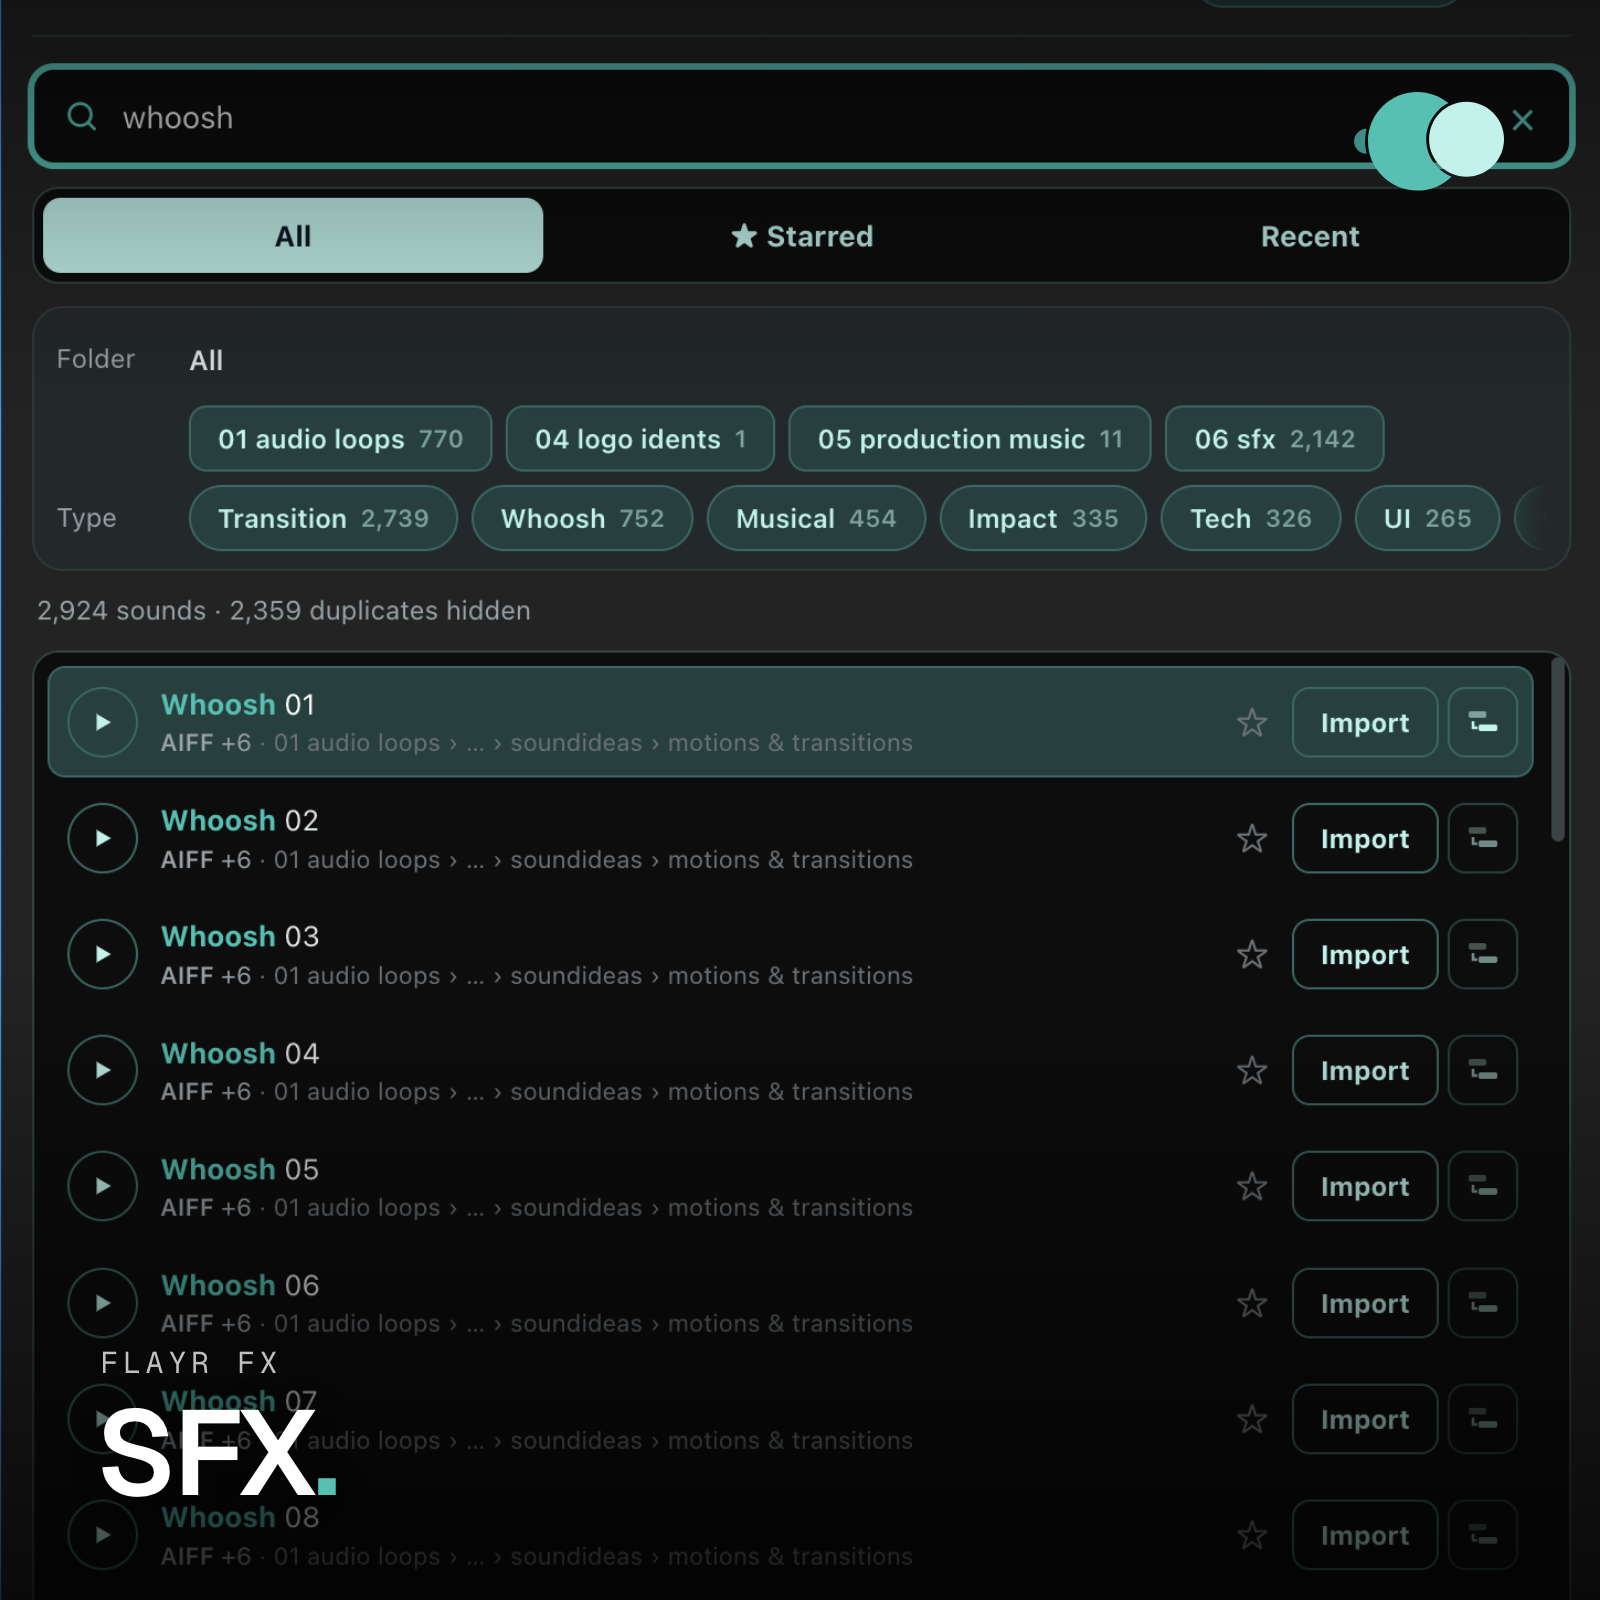Viewport: 1600px width, 1600px height.
Task: Clear the whoosh search query
Action: (1522, 120)
